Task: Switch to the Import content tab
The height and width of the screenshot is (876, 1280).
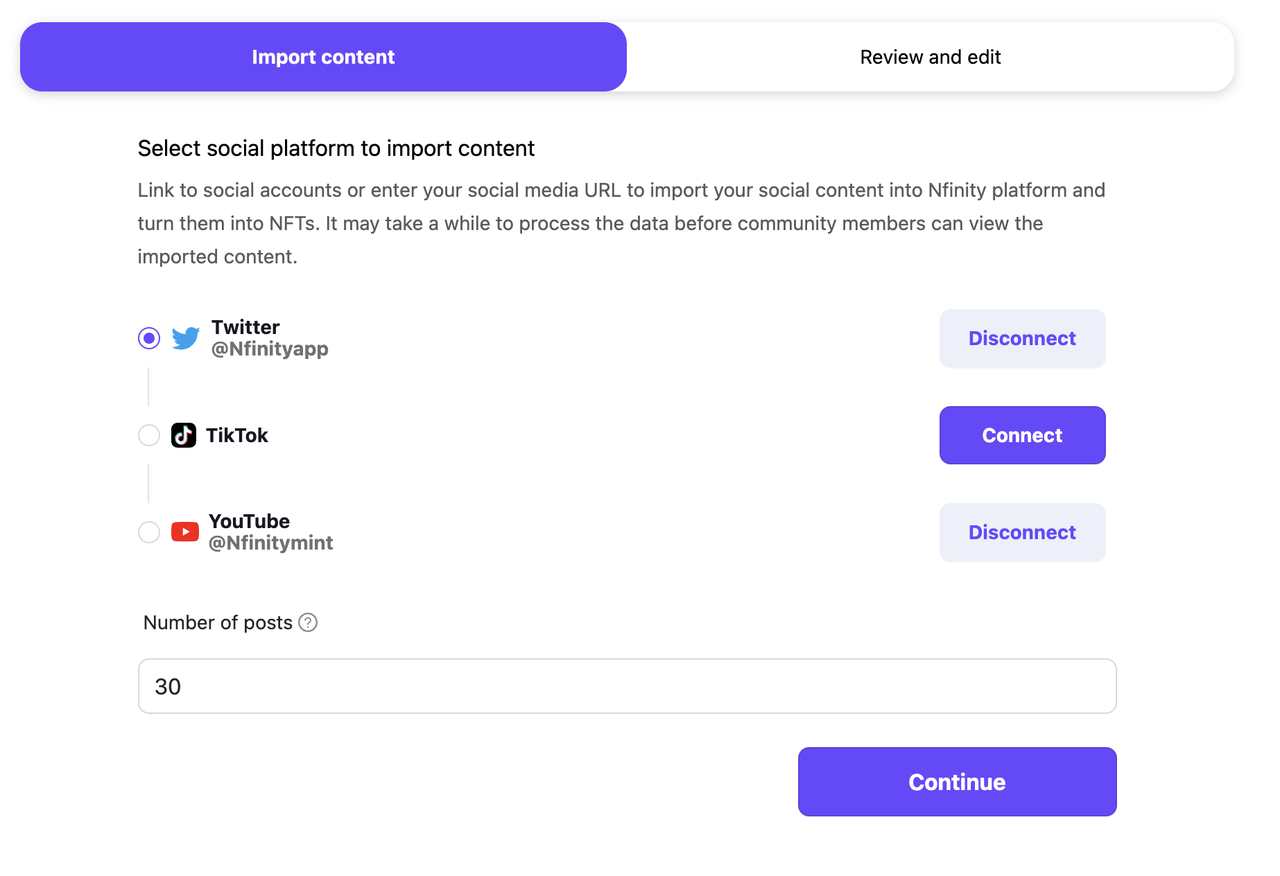Action: coord(323,57)
